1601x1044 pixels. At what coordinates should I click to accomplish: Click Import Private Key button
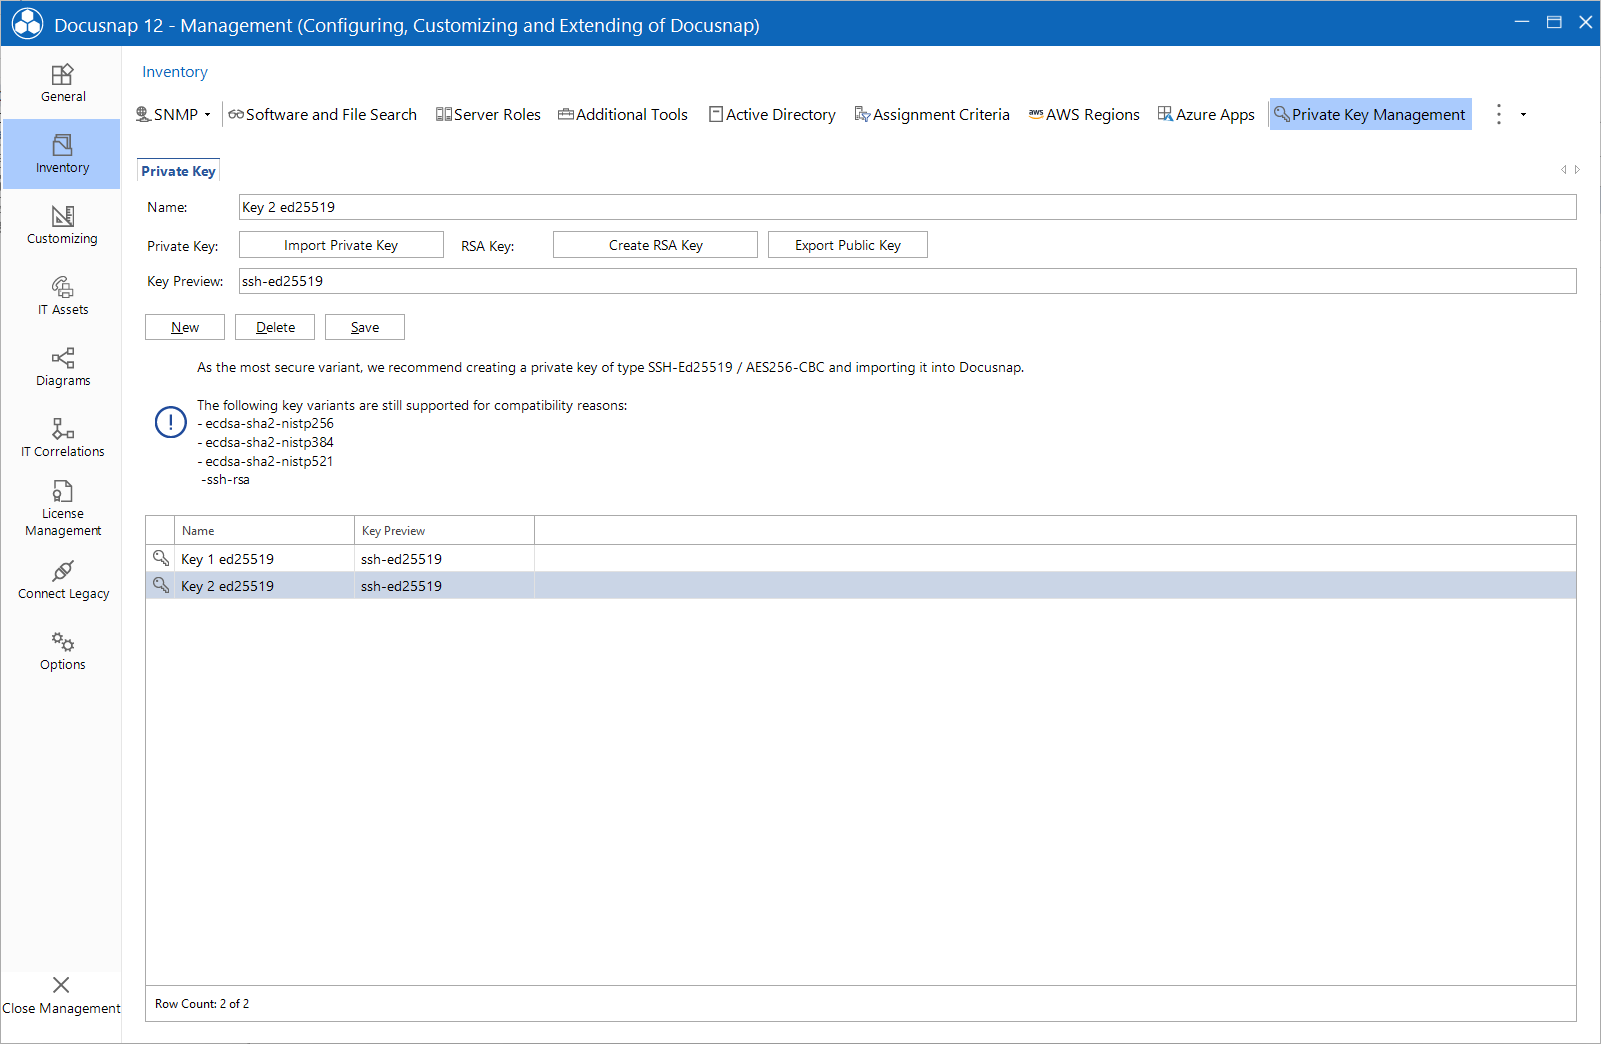tap(341, 245)
